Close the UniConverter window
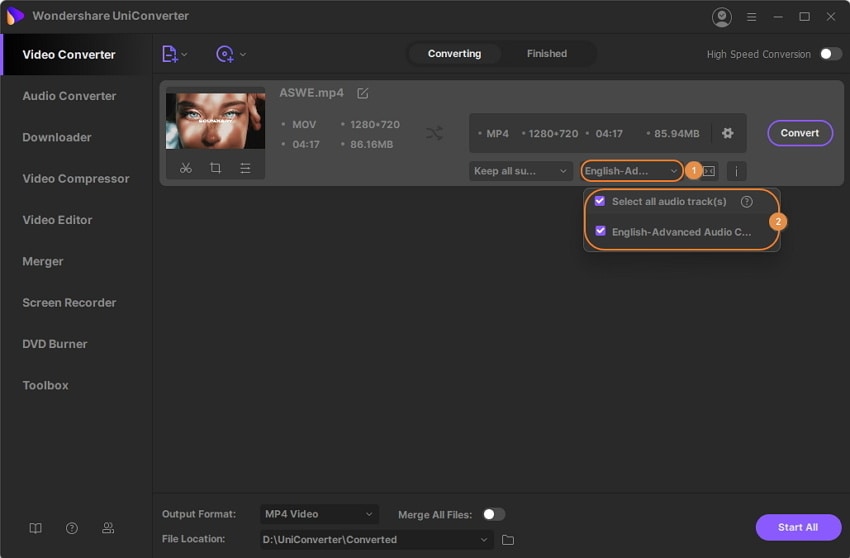850x558 pixels. click(x=830, y=17)
